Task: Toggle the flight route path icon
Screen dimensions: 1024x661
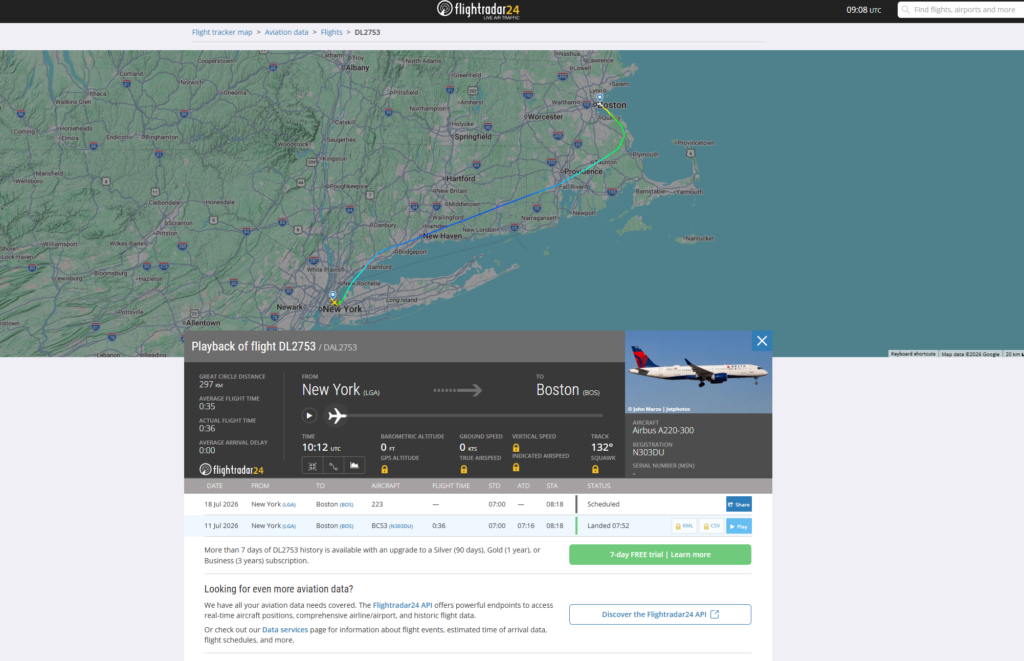Action: pyautogui.click(x=333, y=466)
